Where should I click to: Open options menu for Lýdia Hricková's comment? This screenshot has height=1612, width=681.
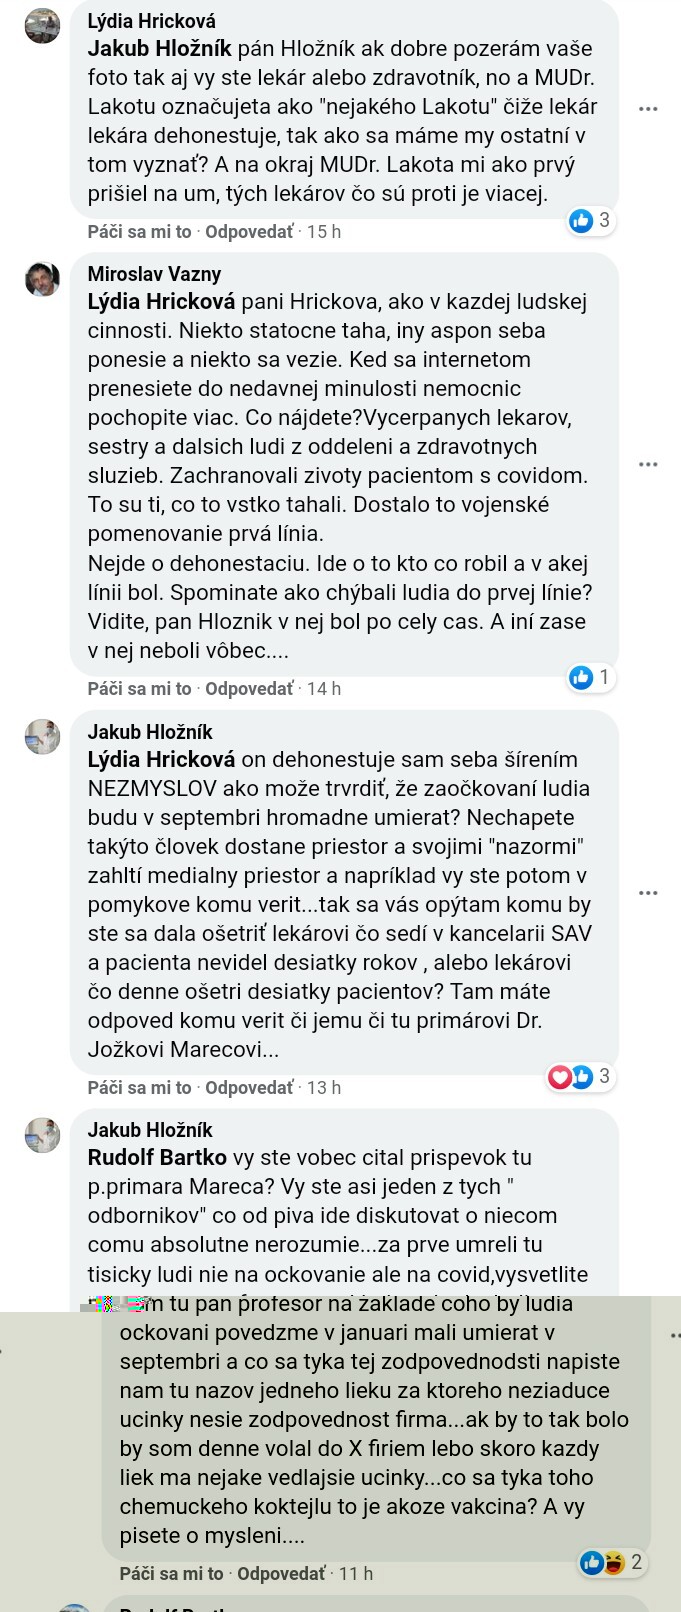coord(648,108)
